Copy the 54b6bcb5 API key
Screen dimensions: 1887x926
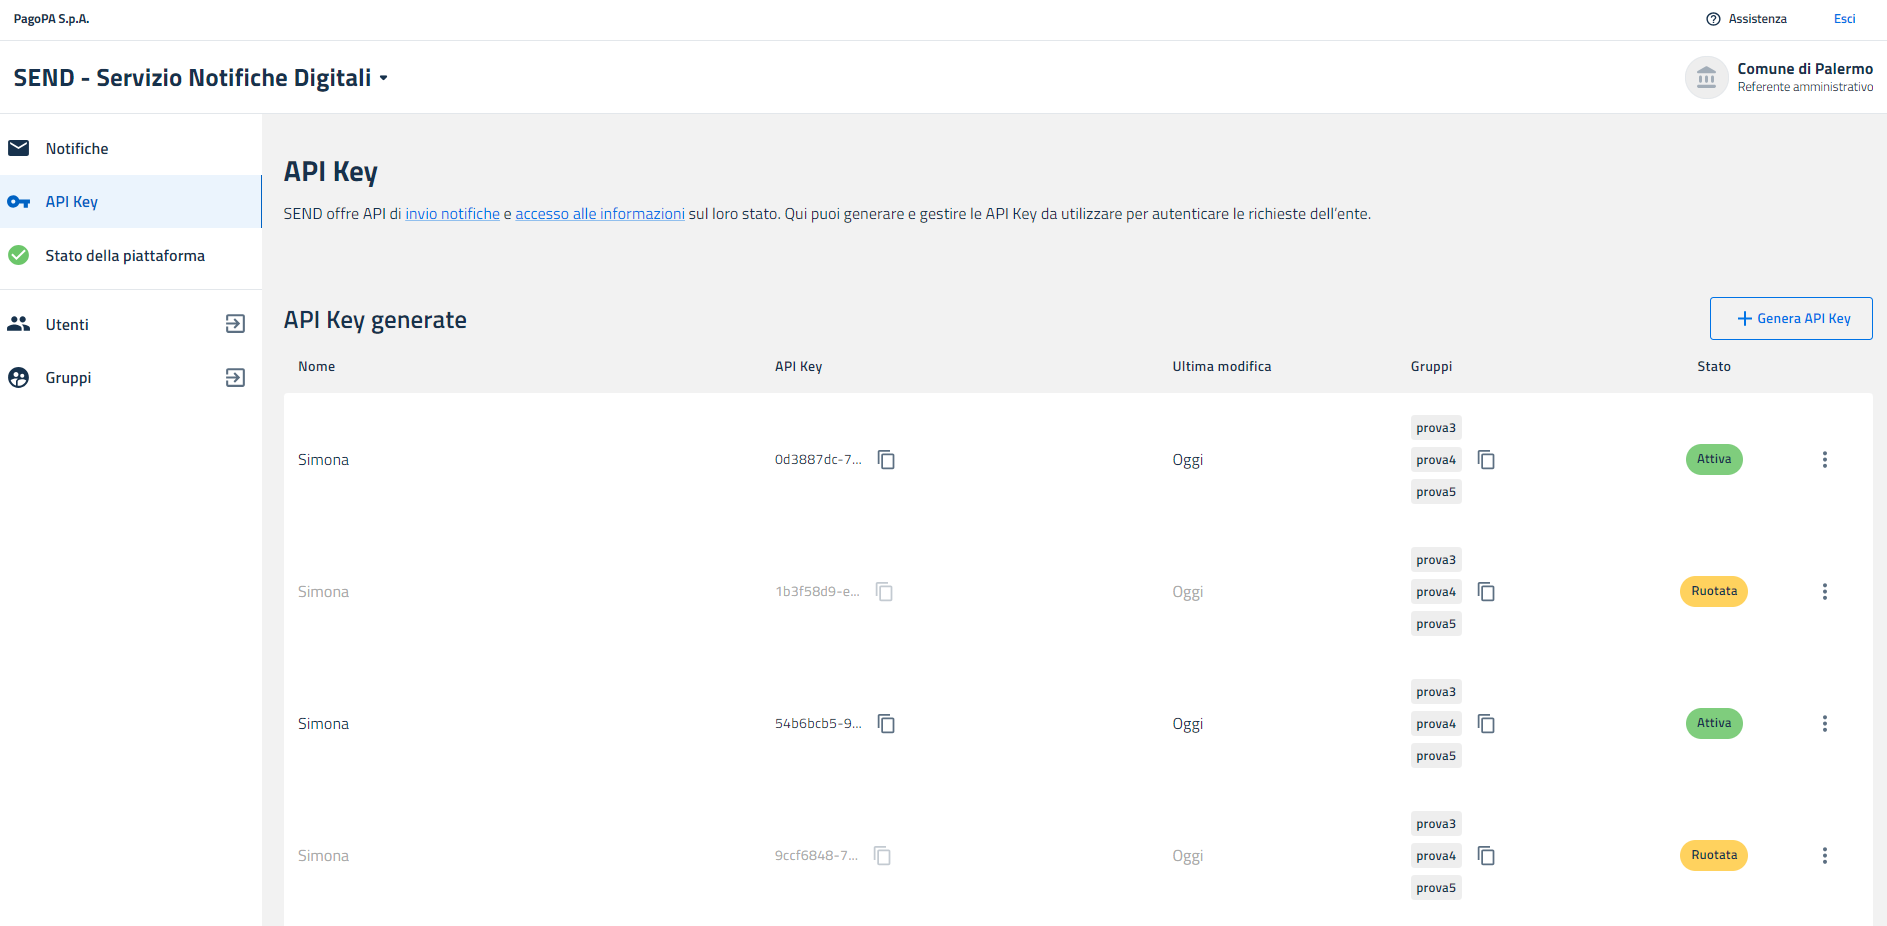click(886, 724)
